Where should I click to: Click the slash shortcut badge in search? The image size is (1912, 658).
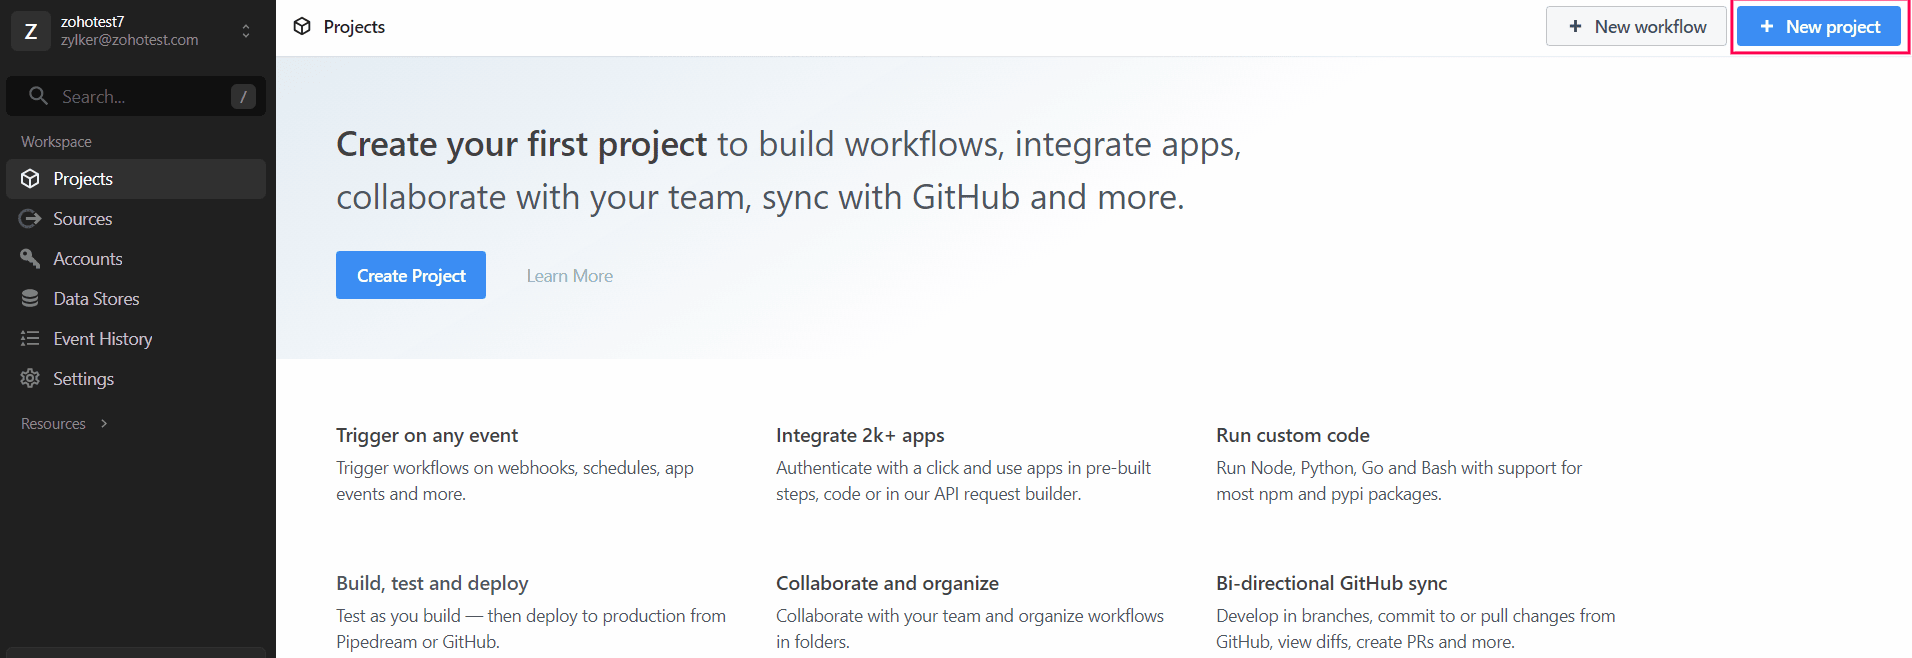[243, 96]
